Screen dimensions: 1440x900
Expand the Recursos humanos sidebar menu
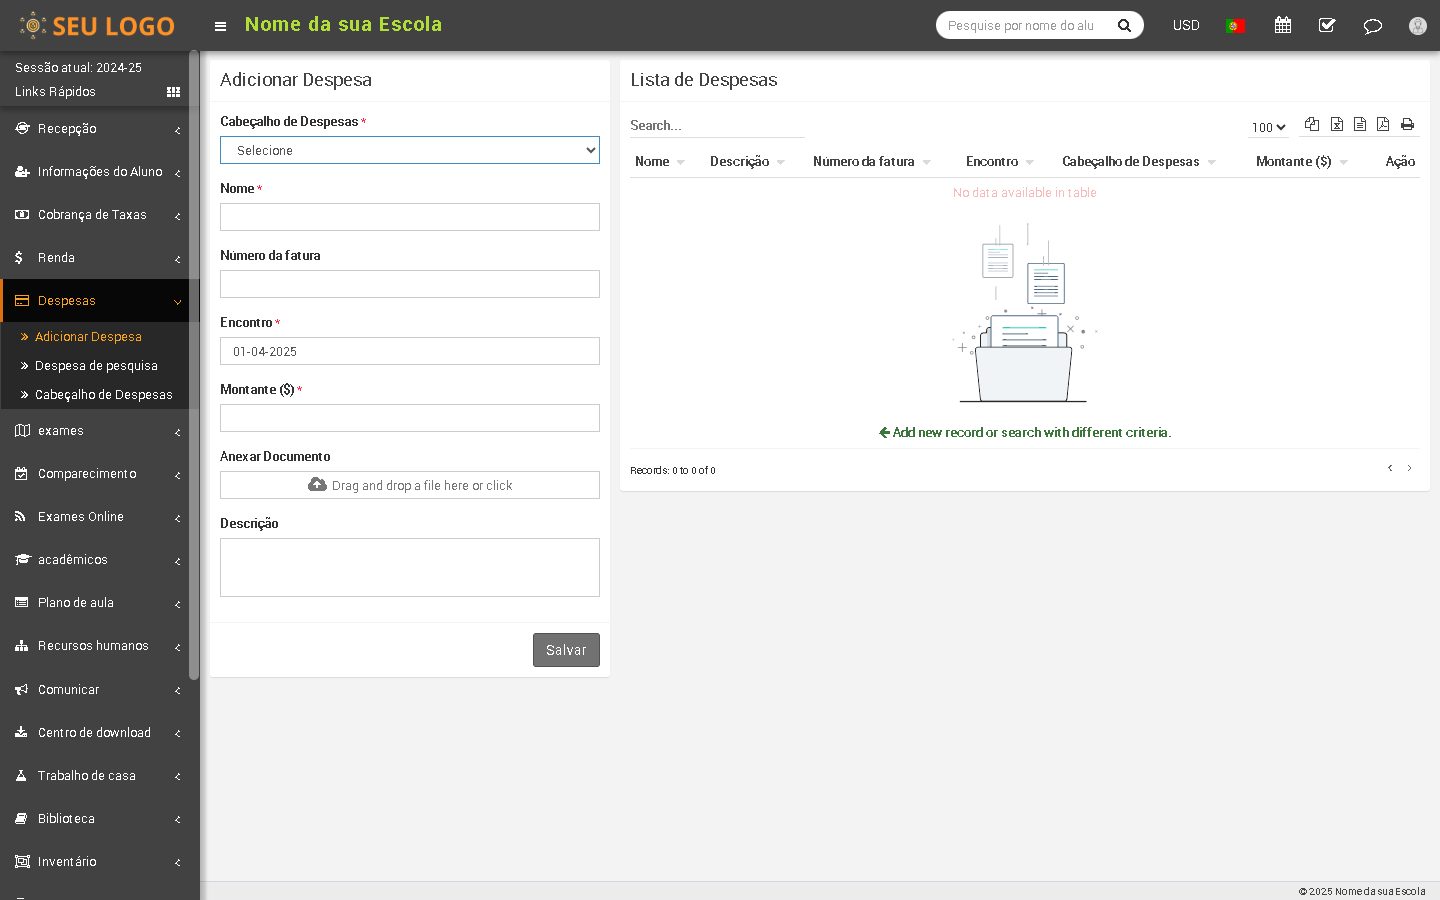(x=93, y=646)
